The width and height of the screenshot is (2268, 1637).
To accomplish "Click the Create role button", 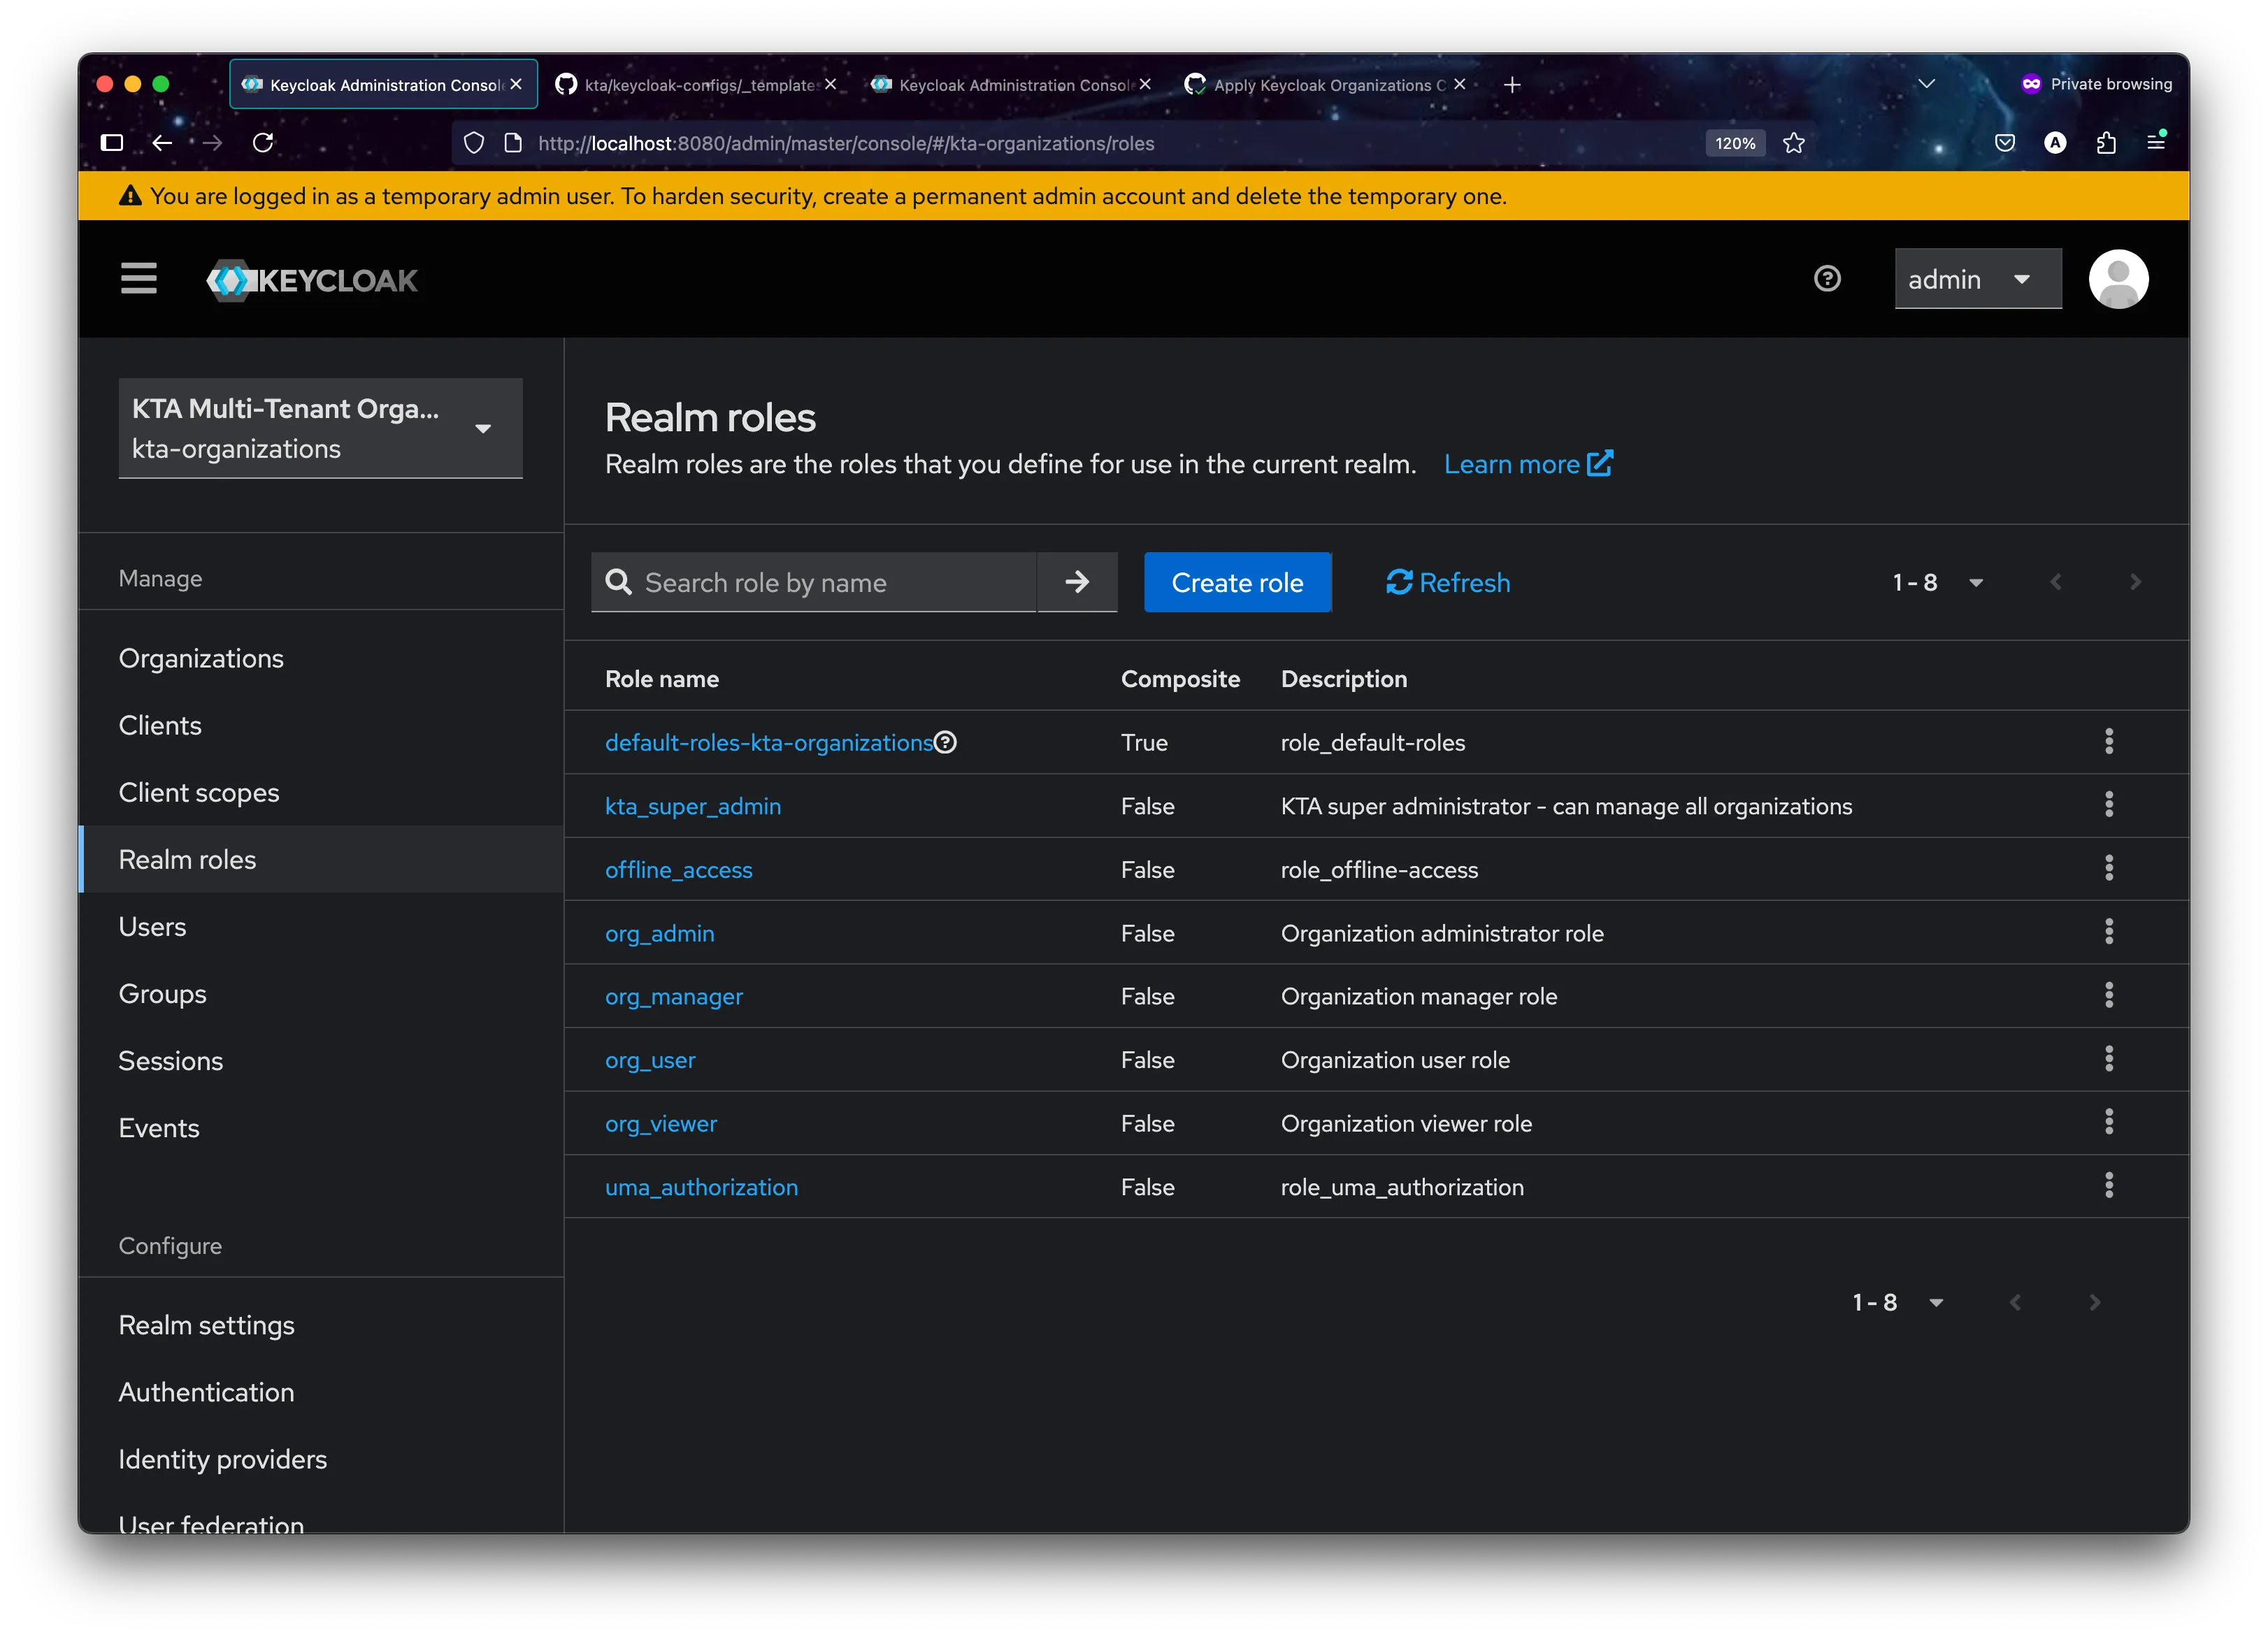I will (1237, 582).
